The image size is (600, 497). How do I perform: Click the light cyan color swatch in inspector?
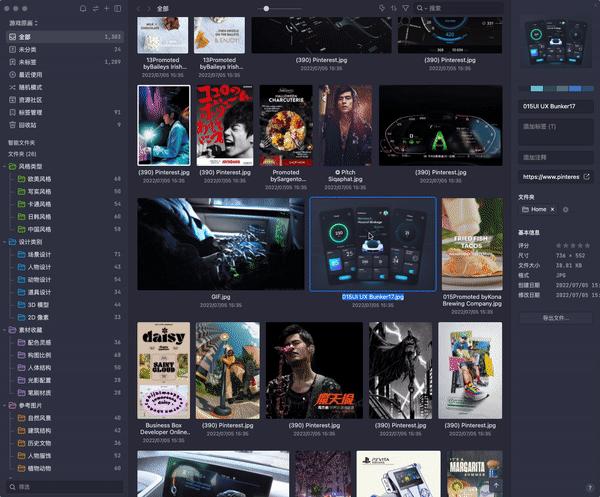point(536,88)
